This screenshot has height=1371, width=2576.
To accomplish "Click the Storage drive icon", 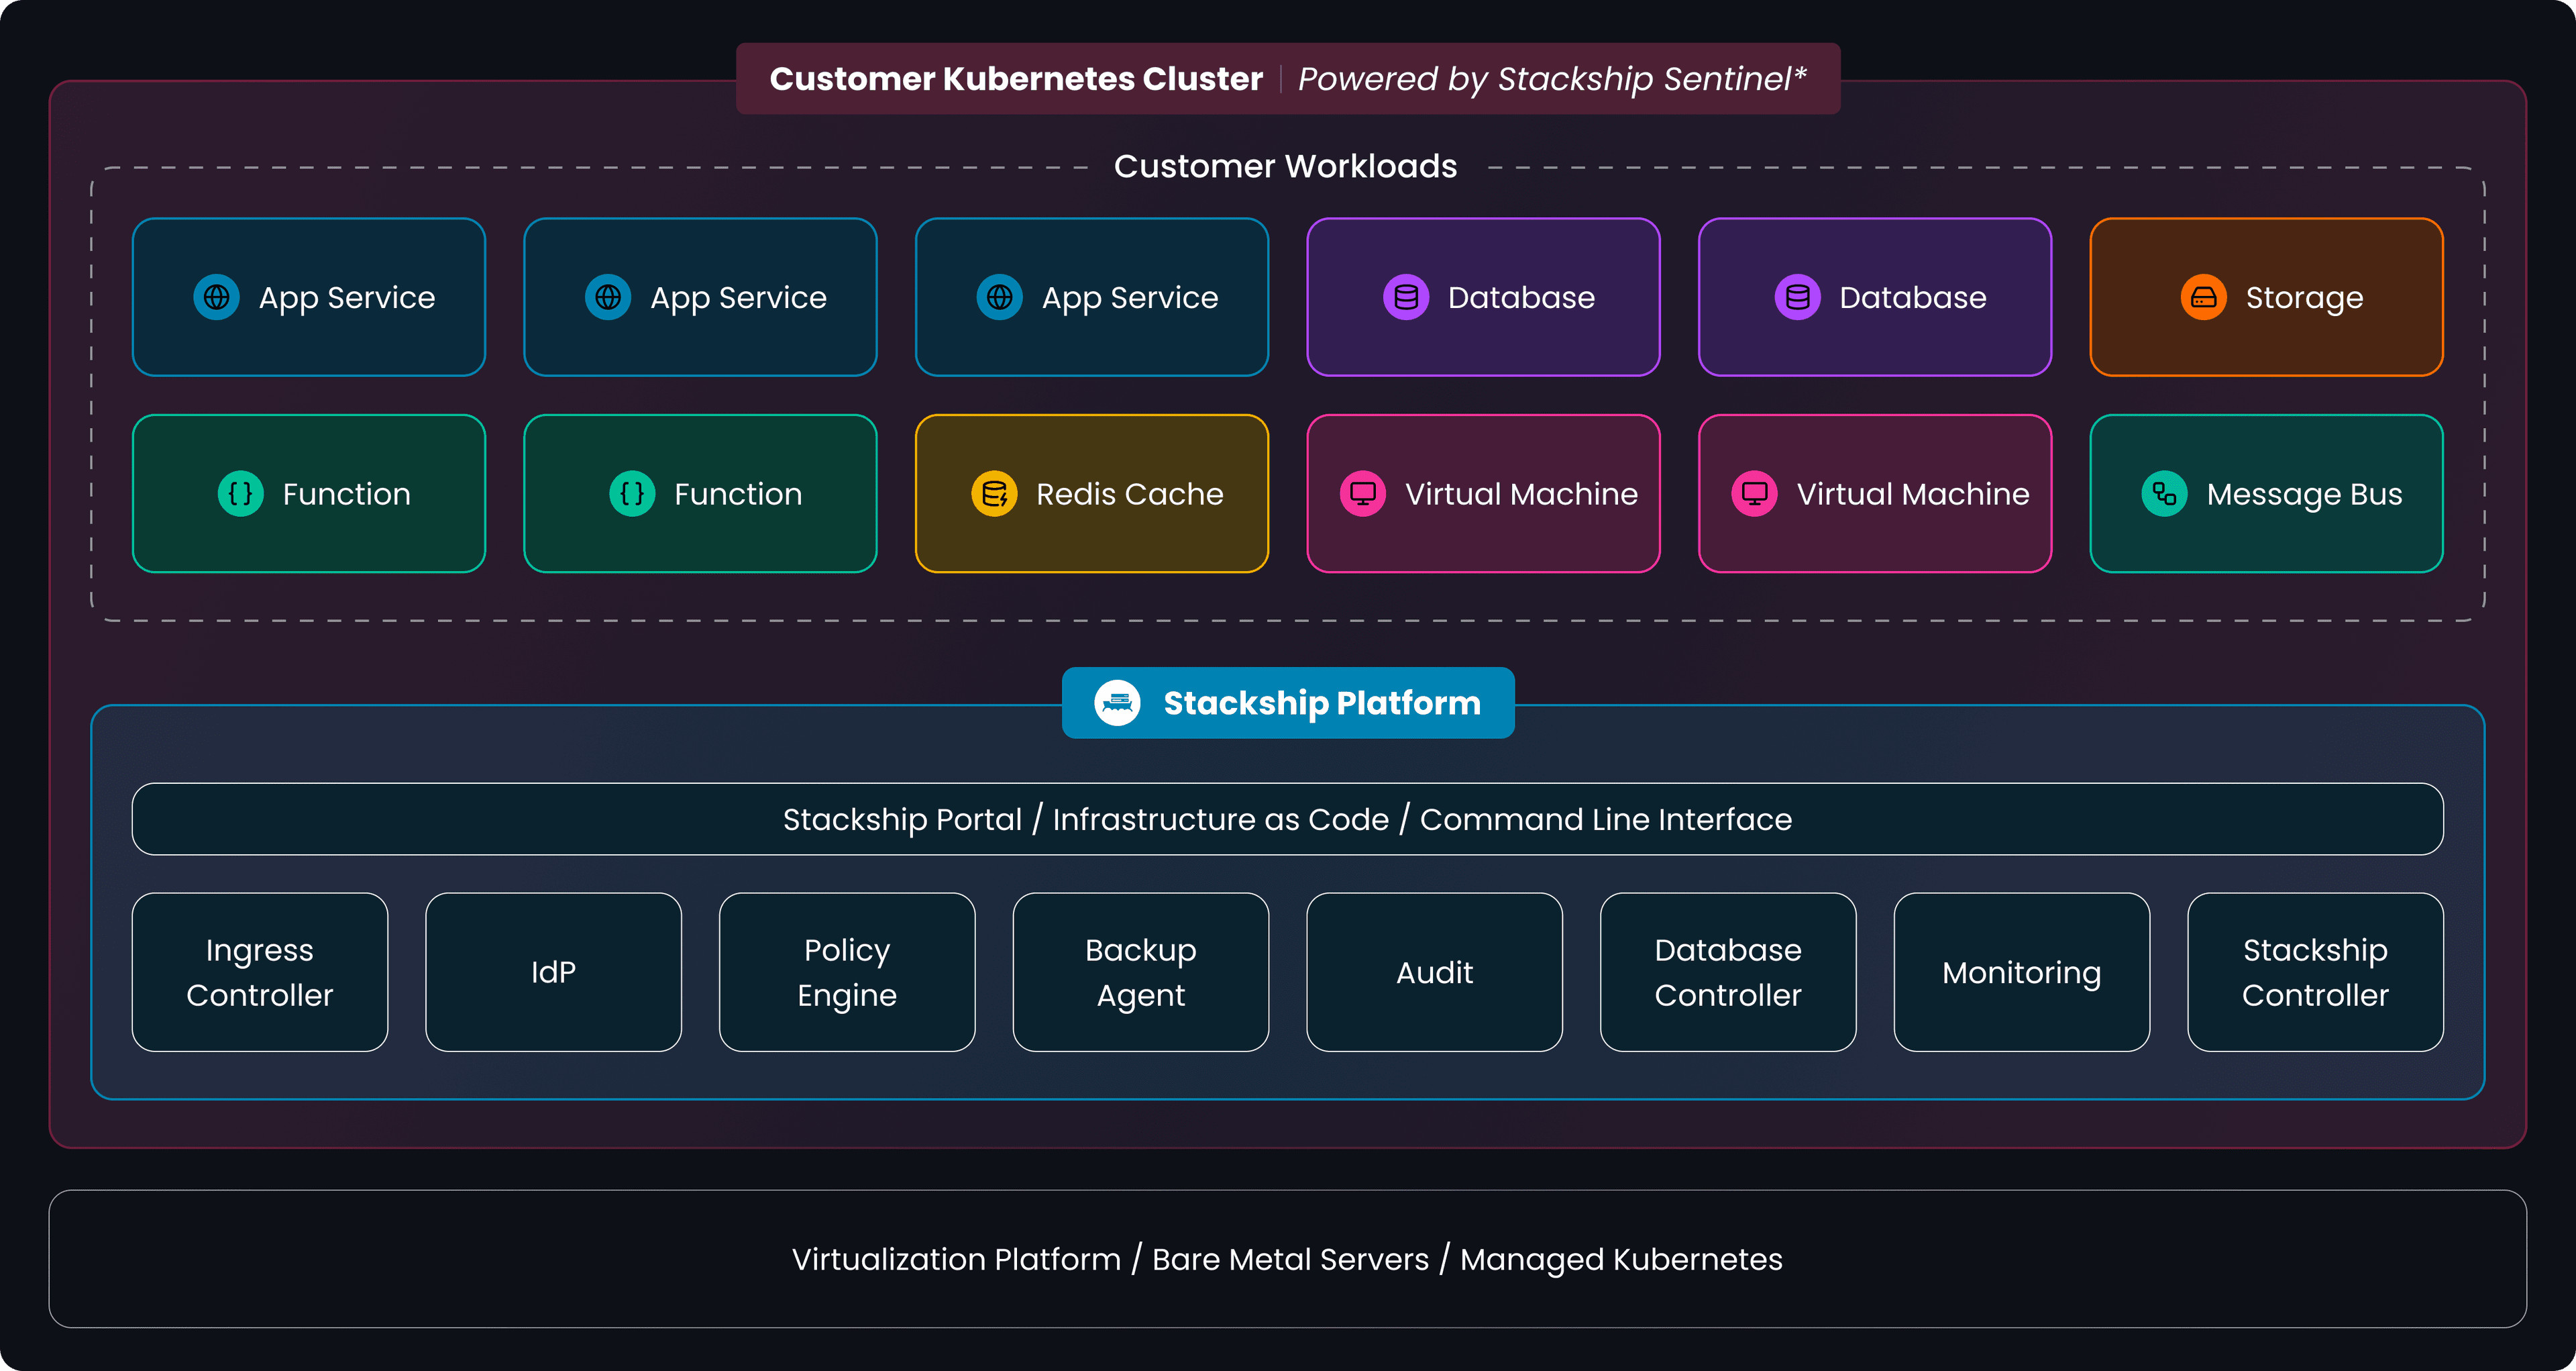I will click(2203, 297).
